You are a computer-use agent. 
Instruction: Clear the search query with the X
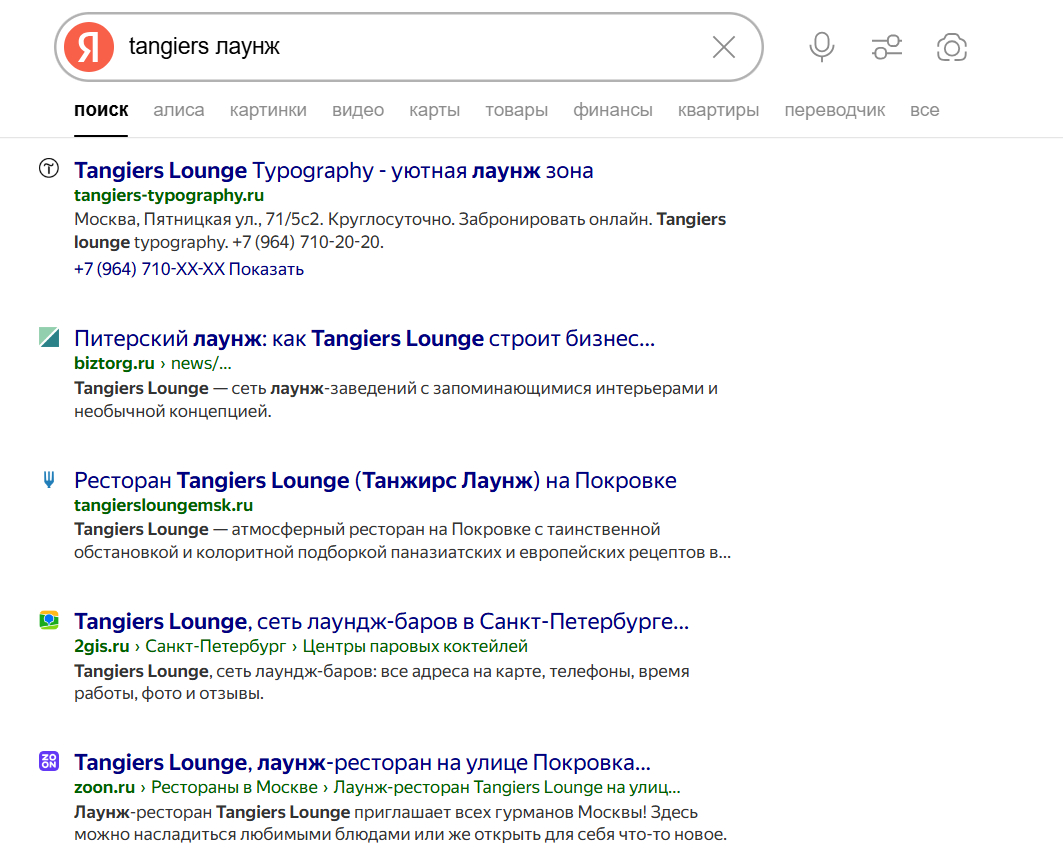click(724, 47)
